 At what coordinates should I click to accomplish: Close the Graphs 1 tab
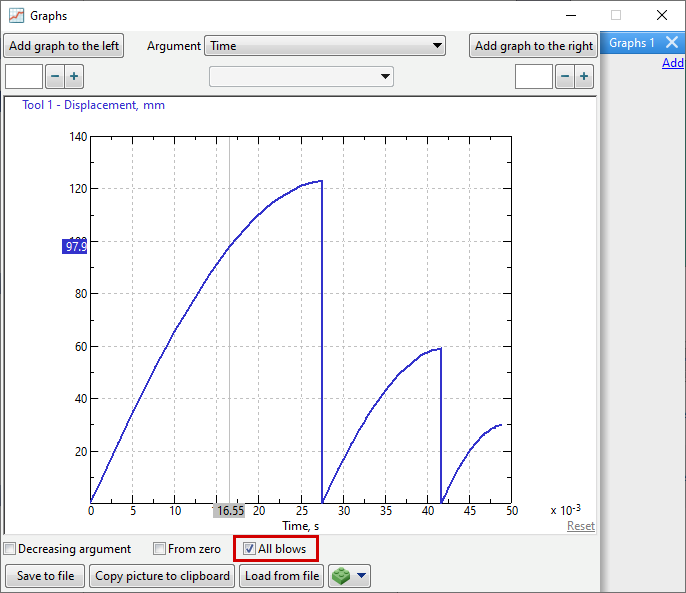[672, 43]
